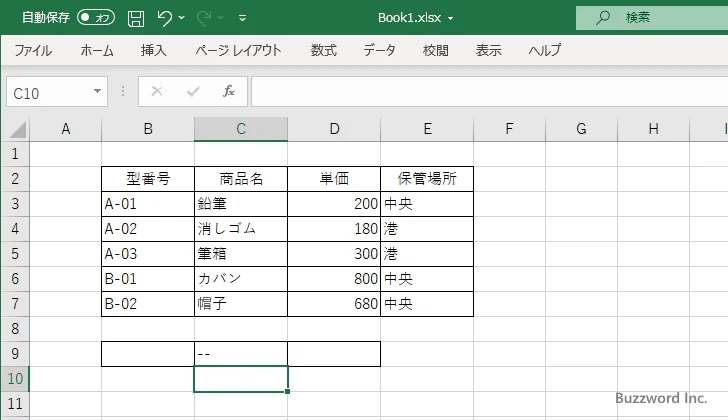The width and height of the screenshot is (728, 420).
Task: Select column D header
Action: pos(334,128)
